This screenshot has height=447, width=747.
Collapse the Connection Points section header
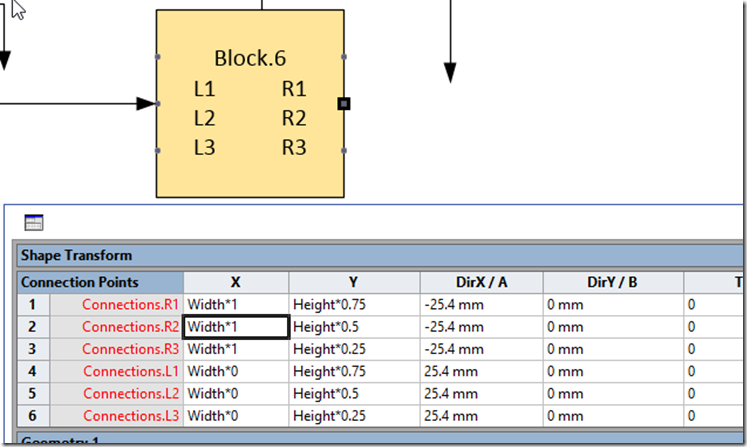coord(80,282)
